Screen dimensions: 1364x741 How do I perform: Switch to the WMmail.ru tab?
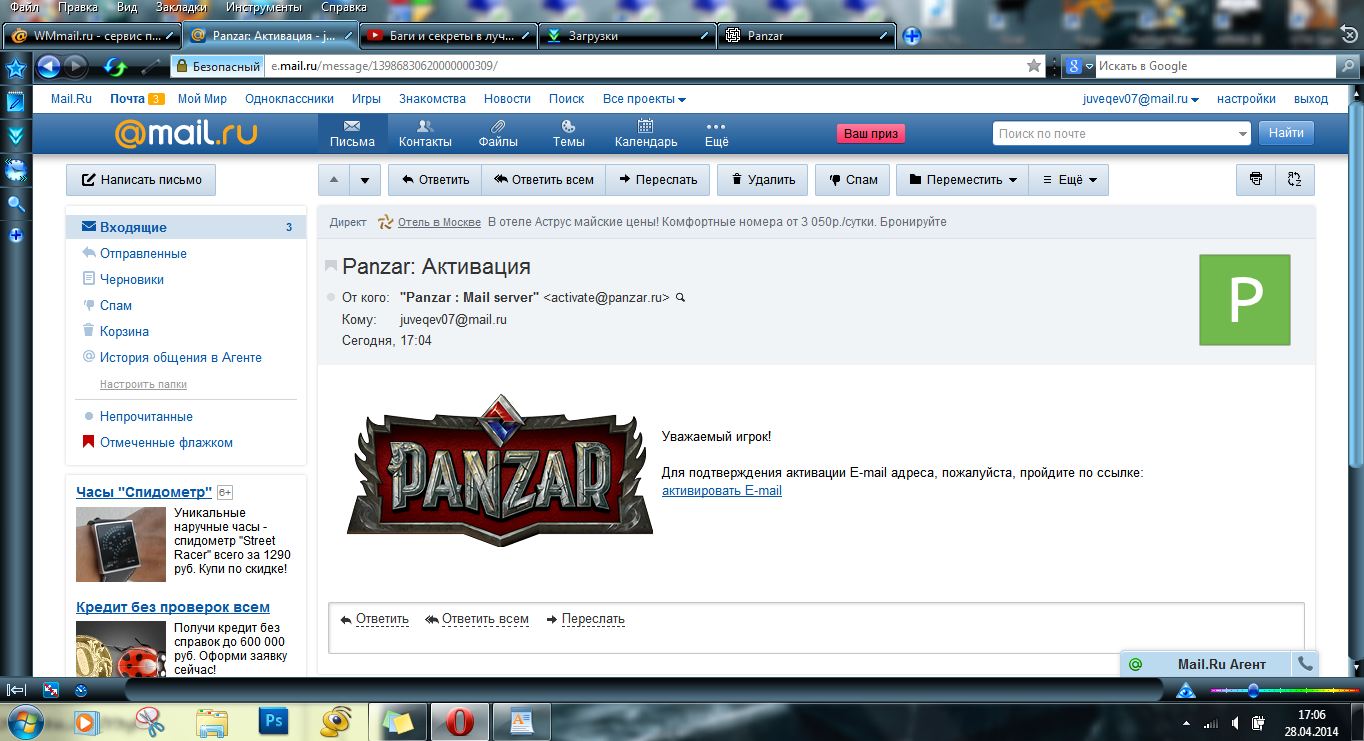coord(93,36)
